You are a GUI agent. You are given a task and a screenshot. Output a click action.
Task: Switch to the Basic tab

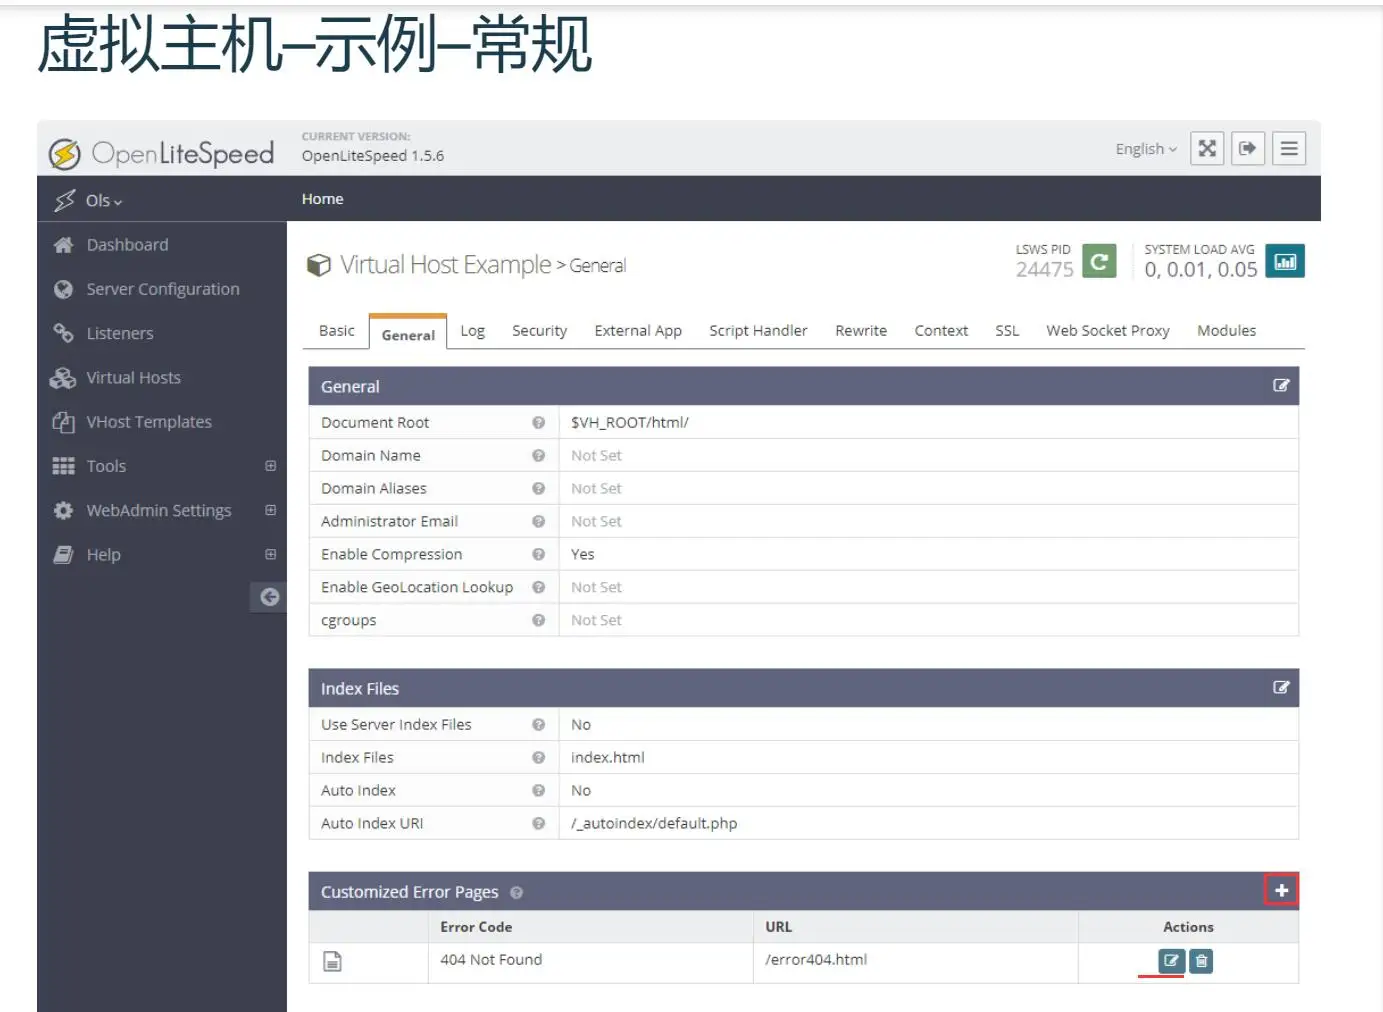point(336,331)
